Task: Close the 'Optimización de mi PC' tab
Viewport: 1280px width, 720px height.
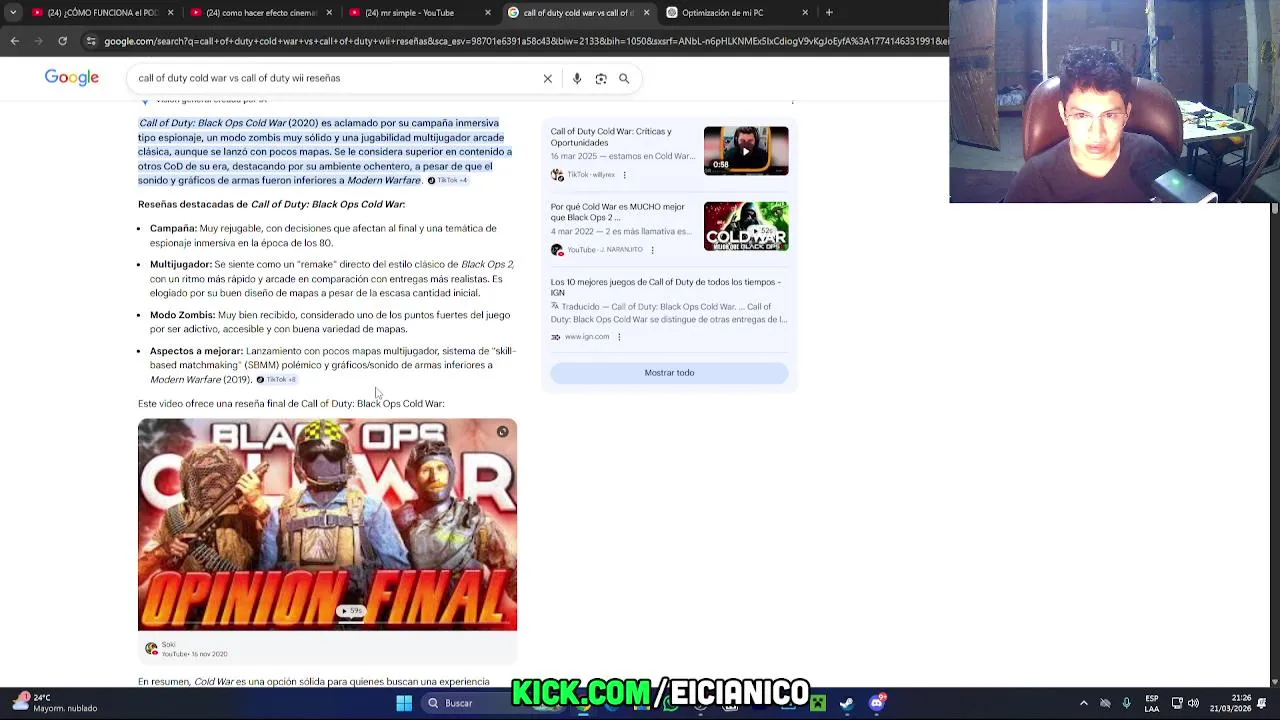Action: [x=805, y=12]
